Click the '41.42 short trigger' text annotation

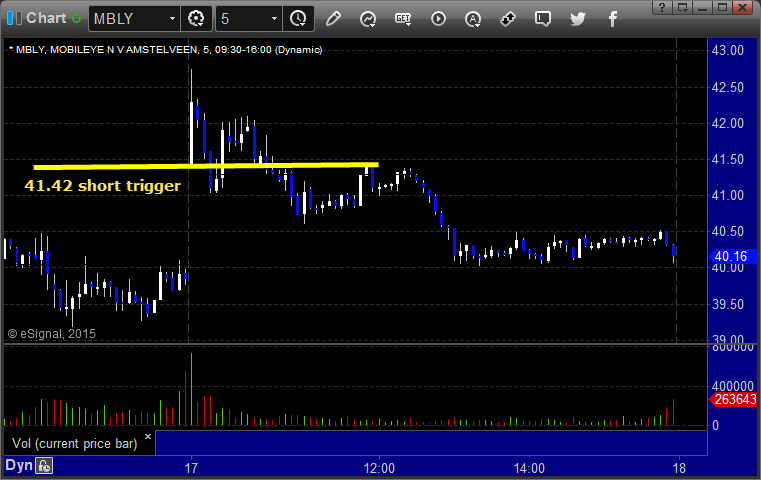tap(102, 186)
